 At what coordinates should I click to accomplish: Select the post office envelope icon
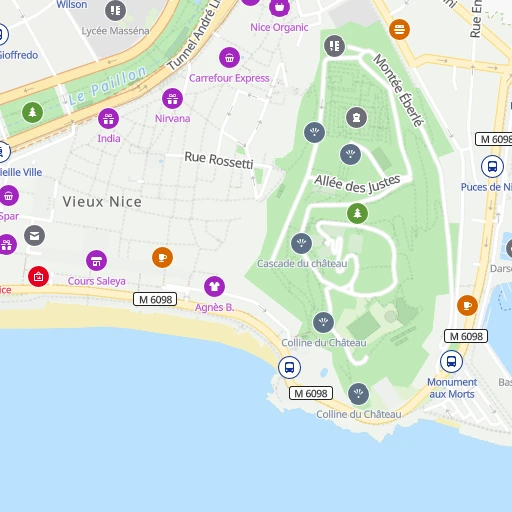[x=35, y=236]
